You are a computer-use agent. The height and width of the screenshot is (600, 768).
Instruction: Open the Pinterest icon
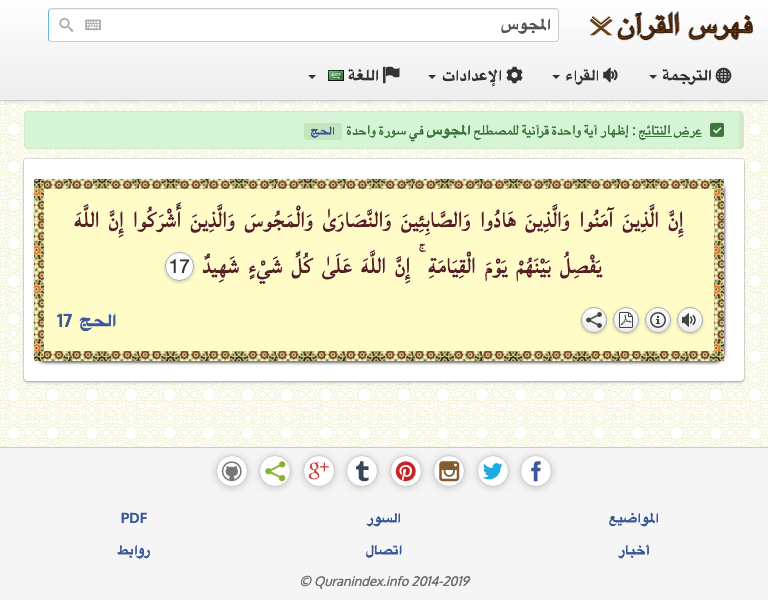[x=406, y=472]
